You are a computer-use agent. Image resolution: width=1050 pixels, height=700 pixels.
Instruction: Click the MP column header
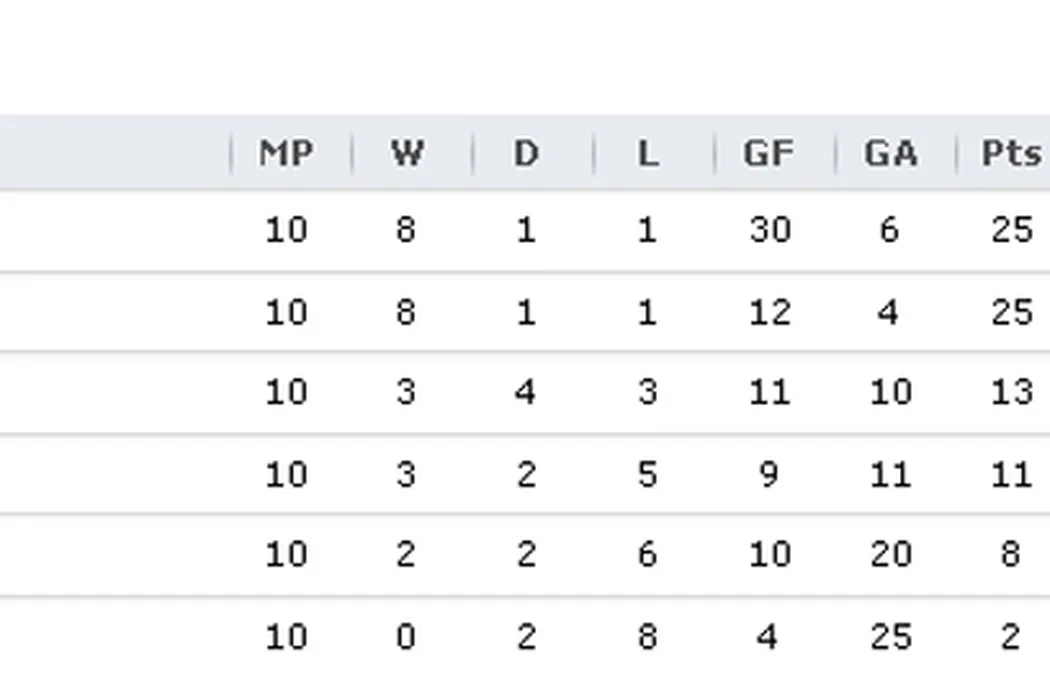(x=286, y=154)
